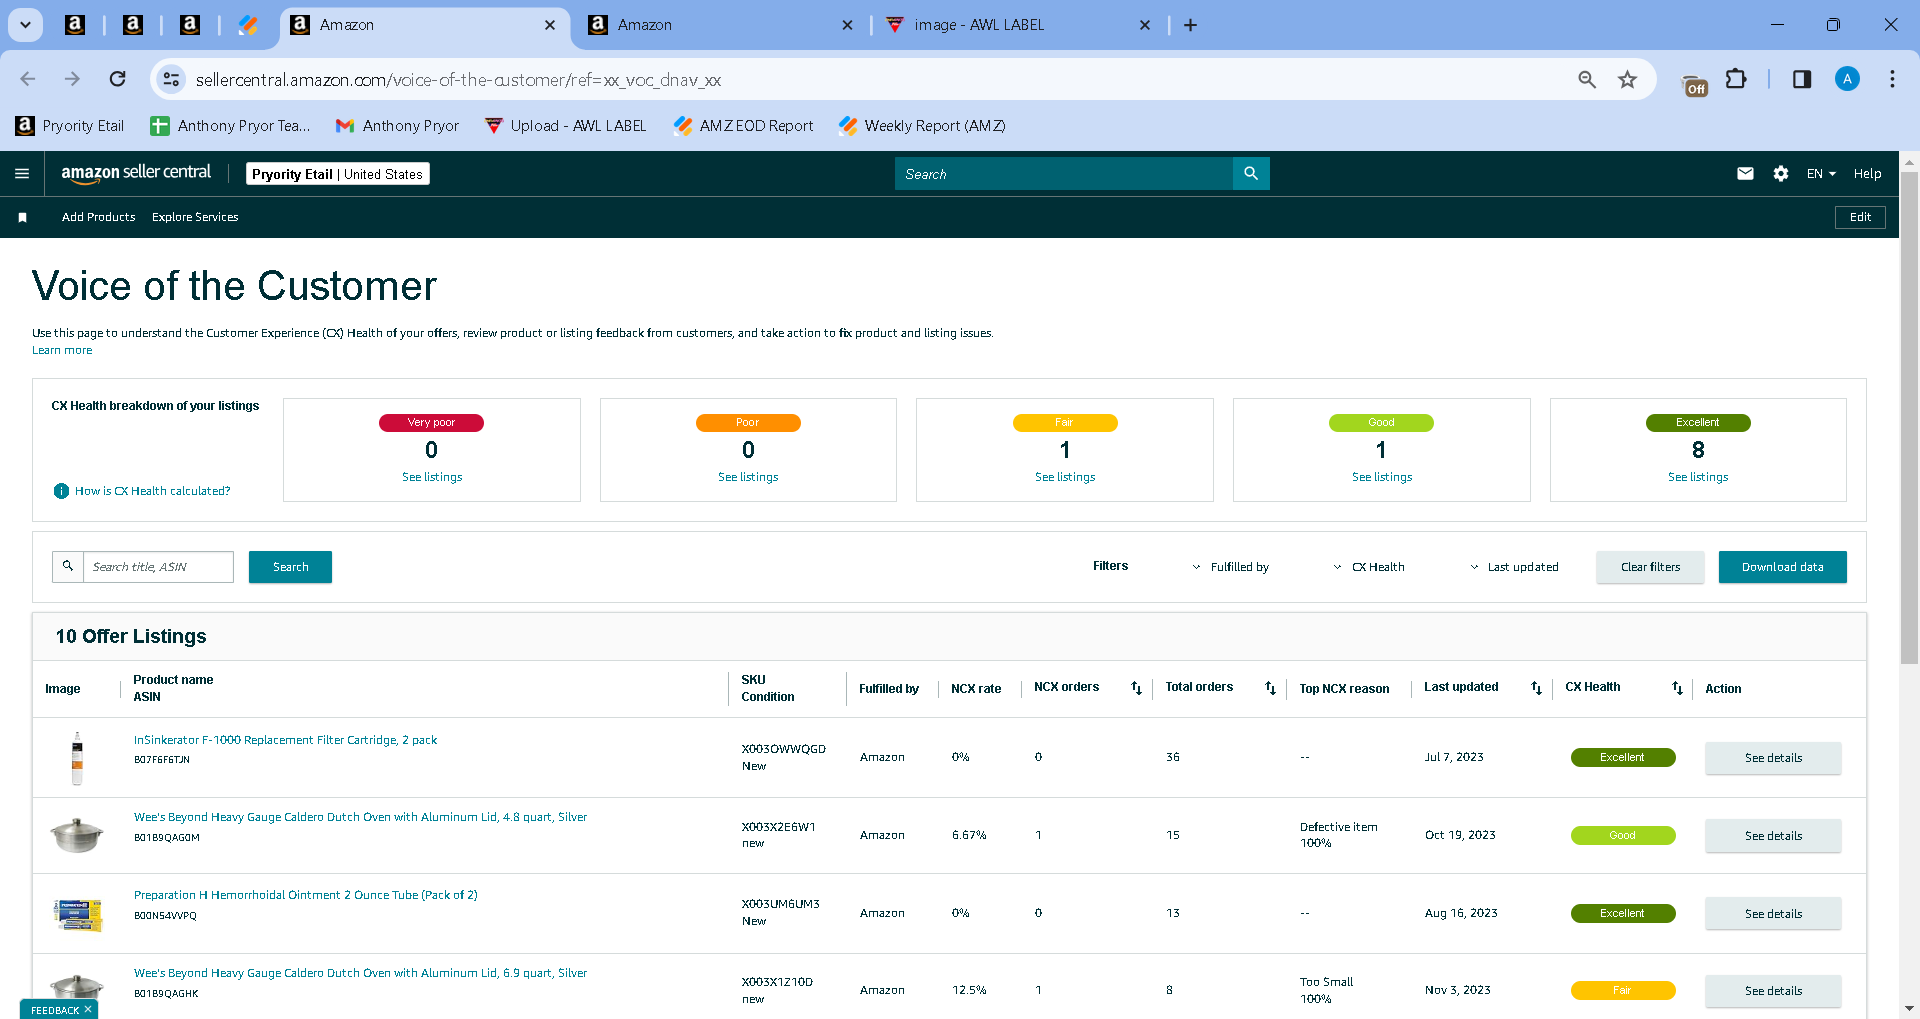1920x1019 pixels.
Task: Expand the CX Health filter dropdown
Action: (x=1369, y=567)
